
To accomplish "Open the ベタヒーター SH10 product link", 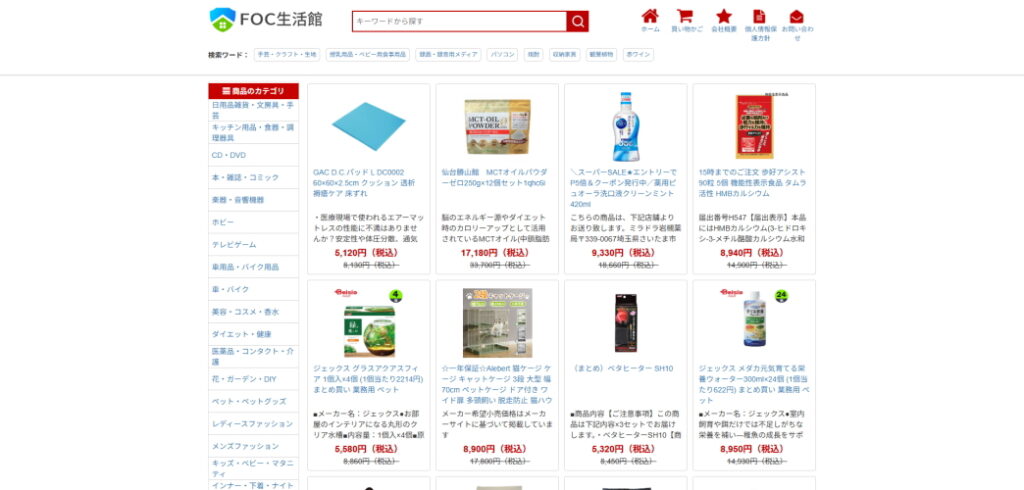I will point(622,368).
